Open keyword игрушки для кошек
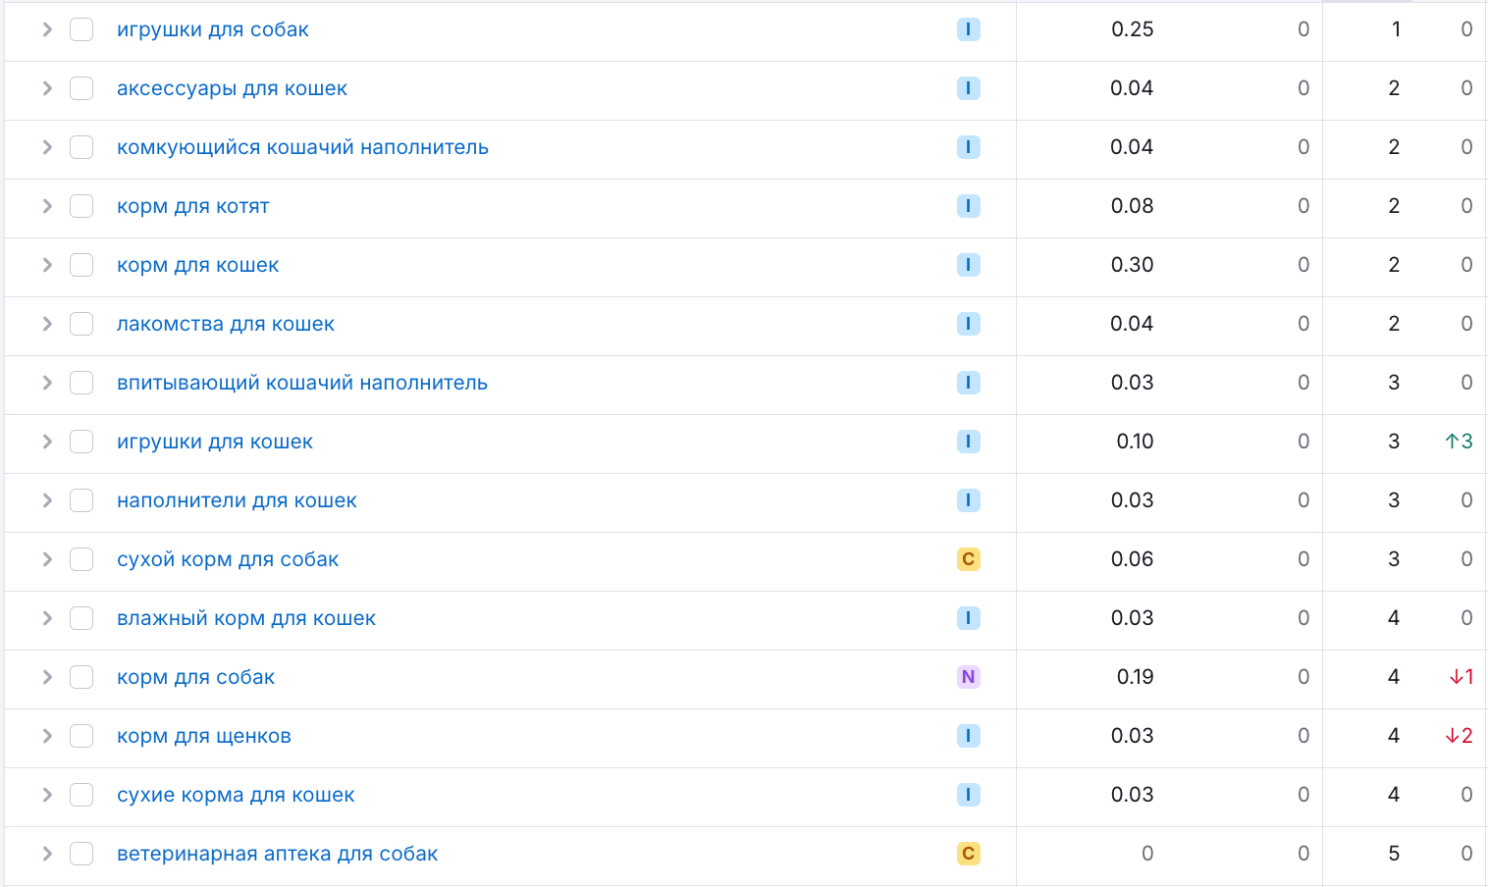The height and width of the screenshot is (887, 1488). pyautogui.click(x=214, y=442)
